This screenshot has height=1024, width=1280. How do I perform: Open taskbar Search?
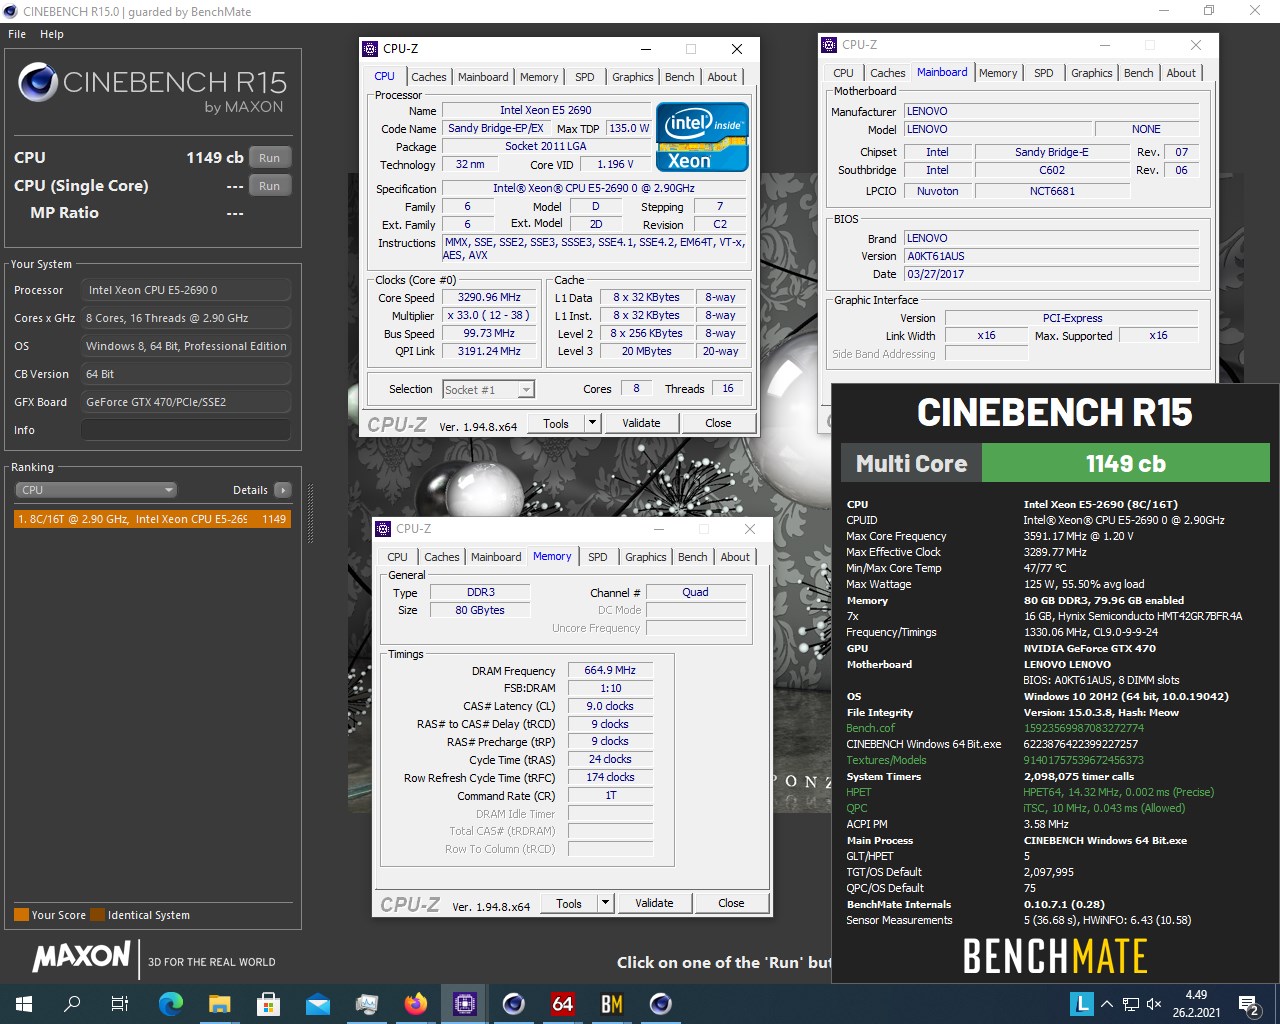[x=72, y=1003]
